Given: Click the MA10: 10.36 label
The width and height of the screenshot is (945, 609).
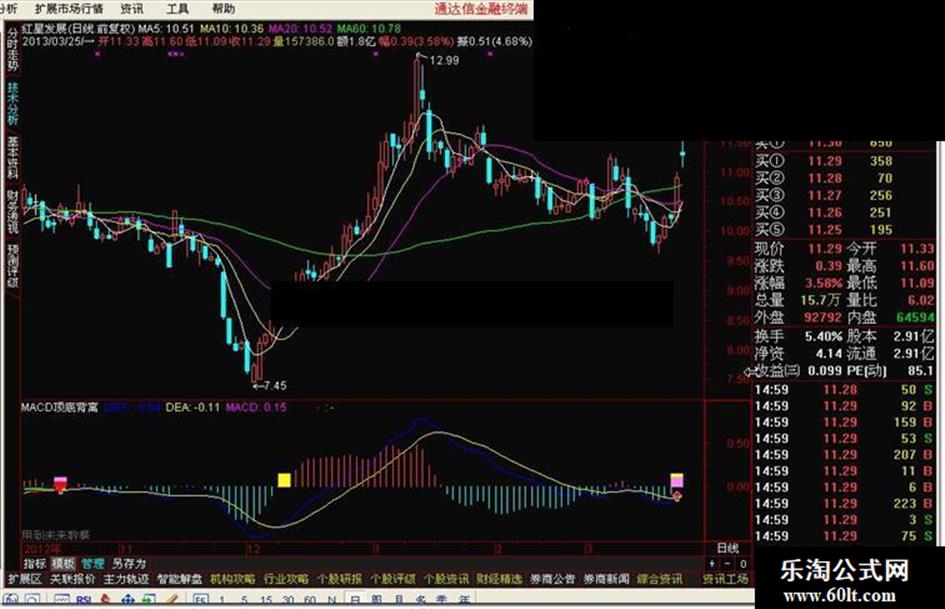Looking at the screenshot, I should tap(232, 28).
